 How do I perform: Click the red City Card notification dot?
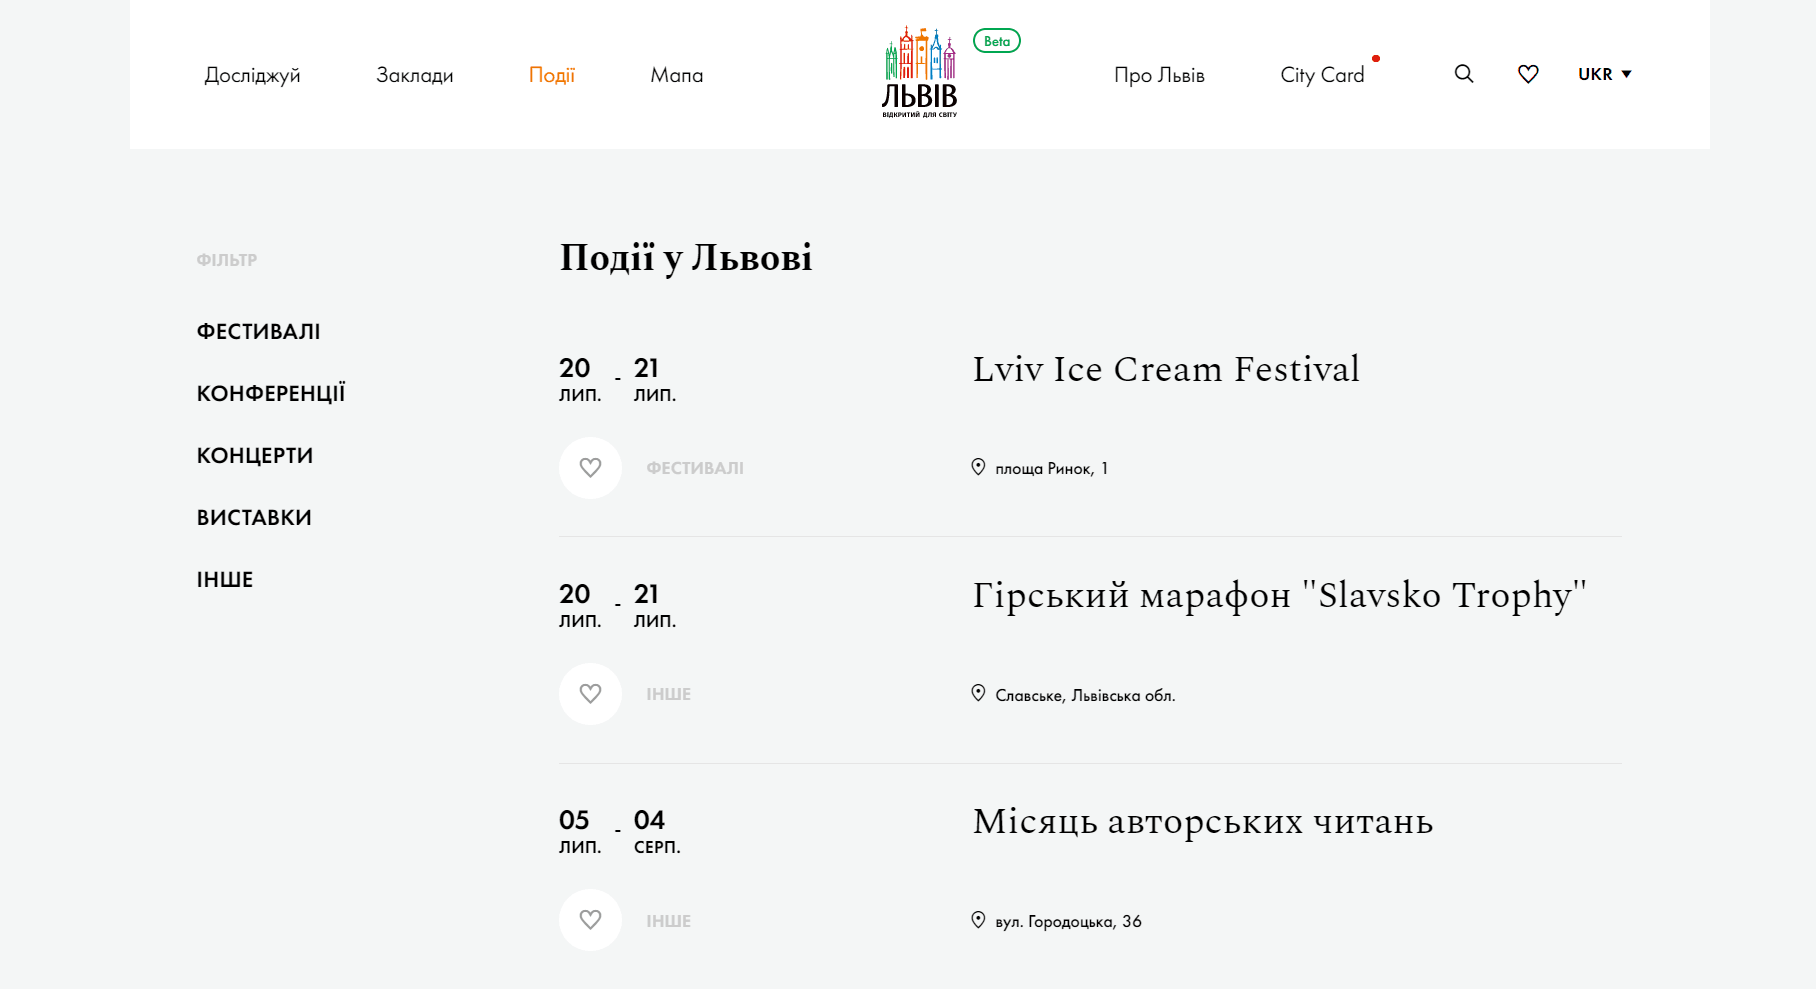1376,59
